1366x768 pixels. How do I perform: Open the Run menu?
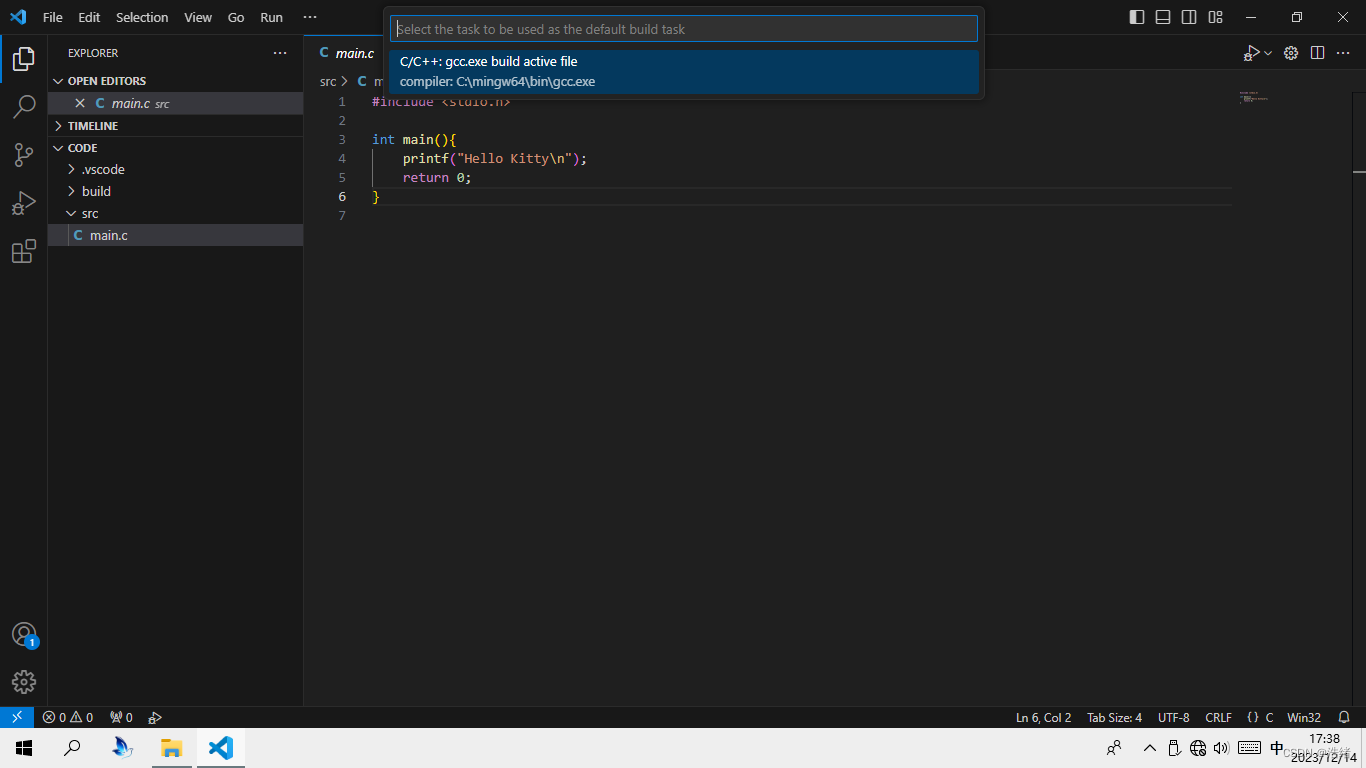[271, 17]
